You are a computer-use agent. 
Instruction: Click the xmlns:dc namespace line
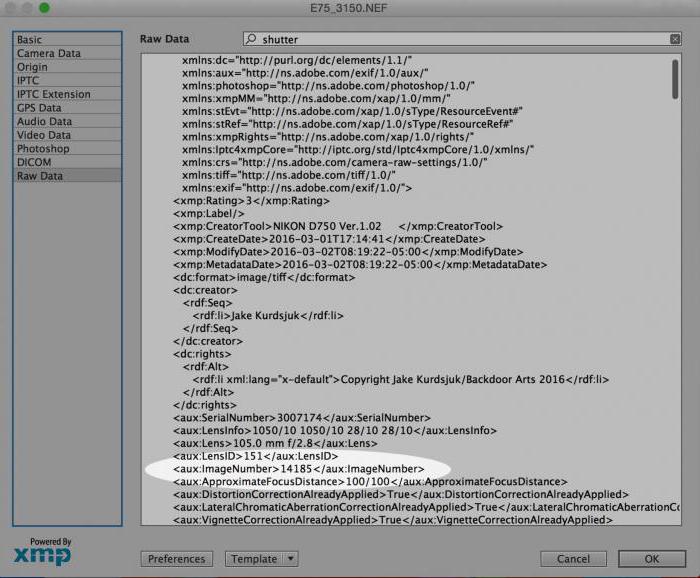pyautogui.click(x=296, y=60)
